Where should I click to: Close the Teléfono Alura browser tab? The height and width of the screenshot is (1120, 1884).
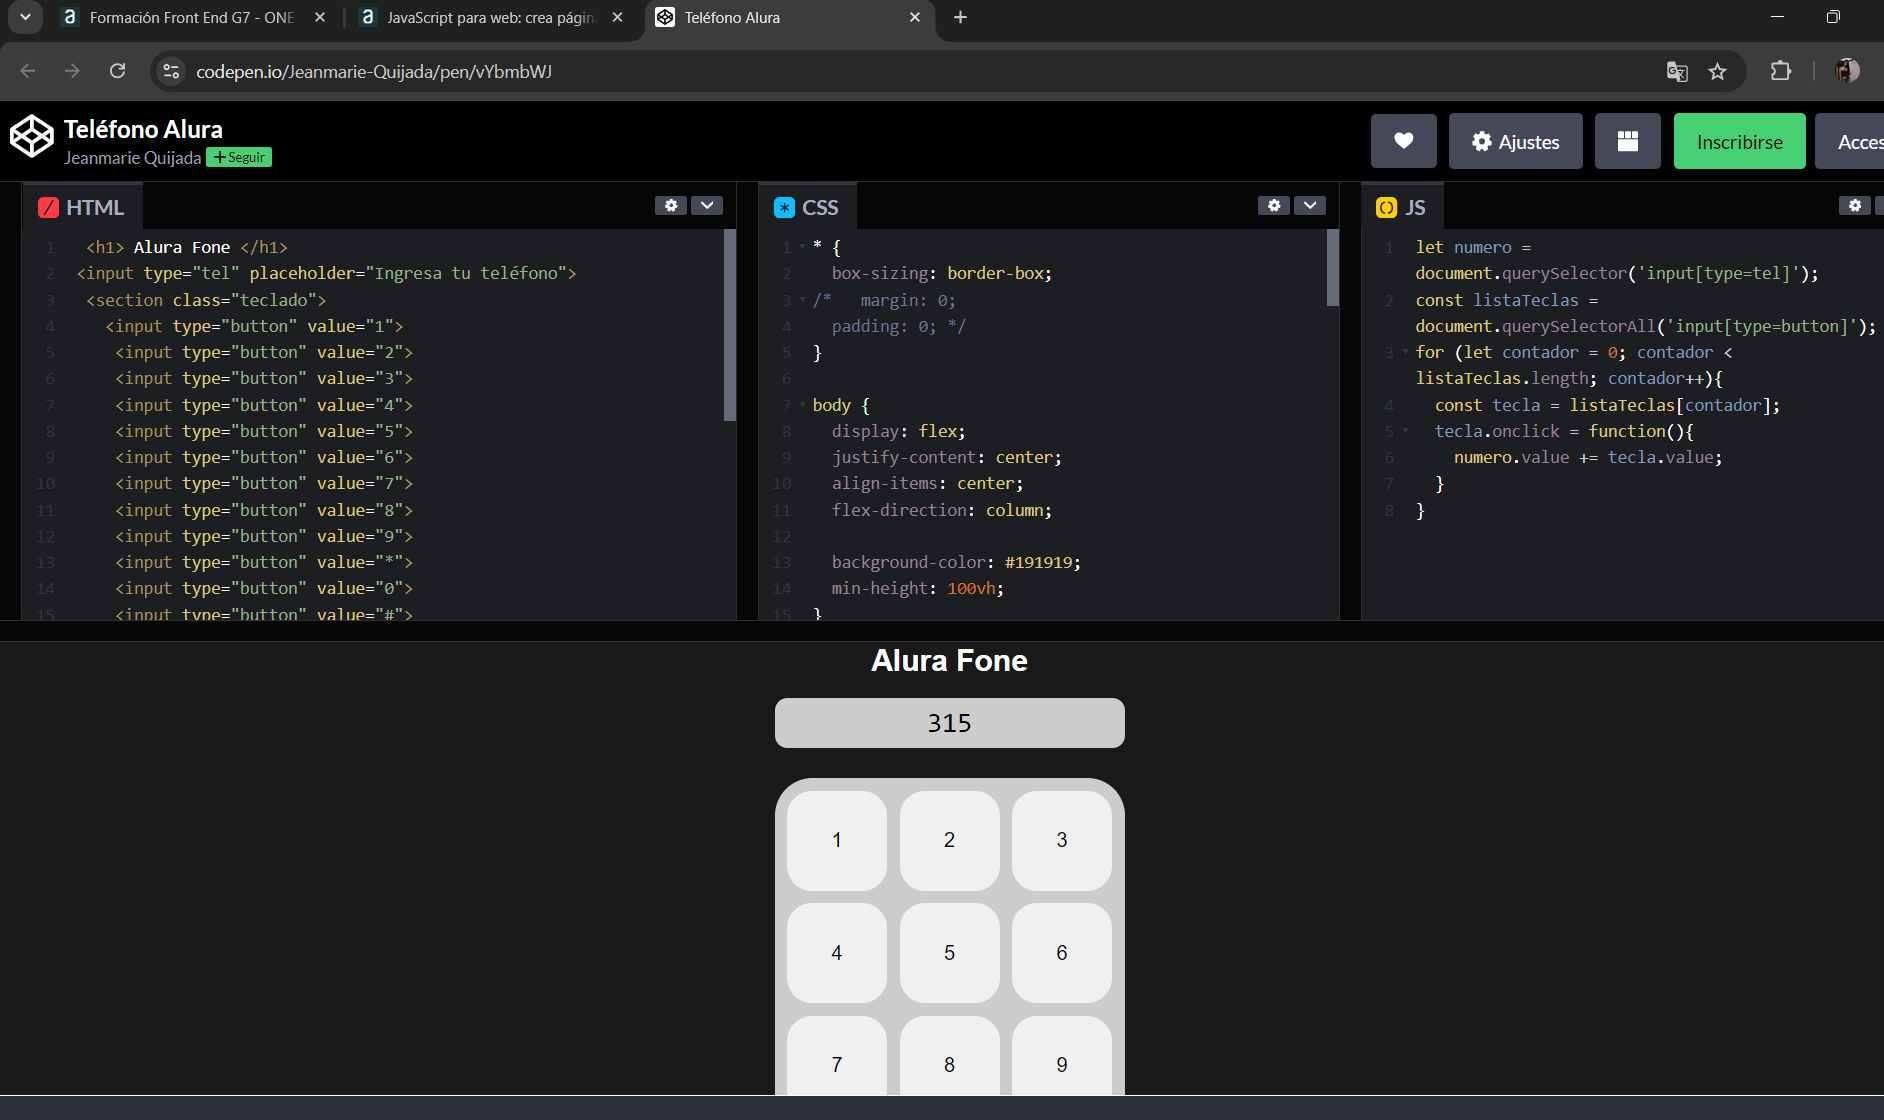point(914,17)
